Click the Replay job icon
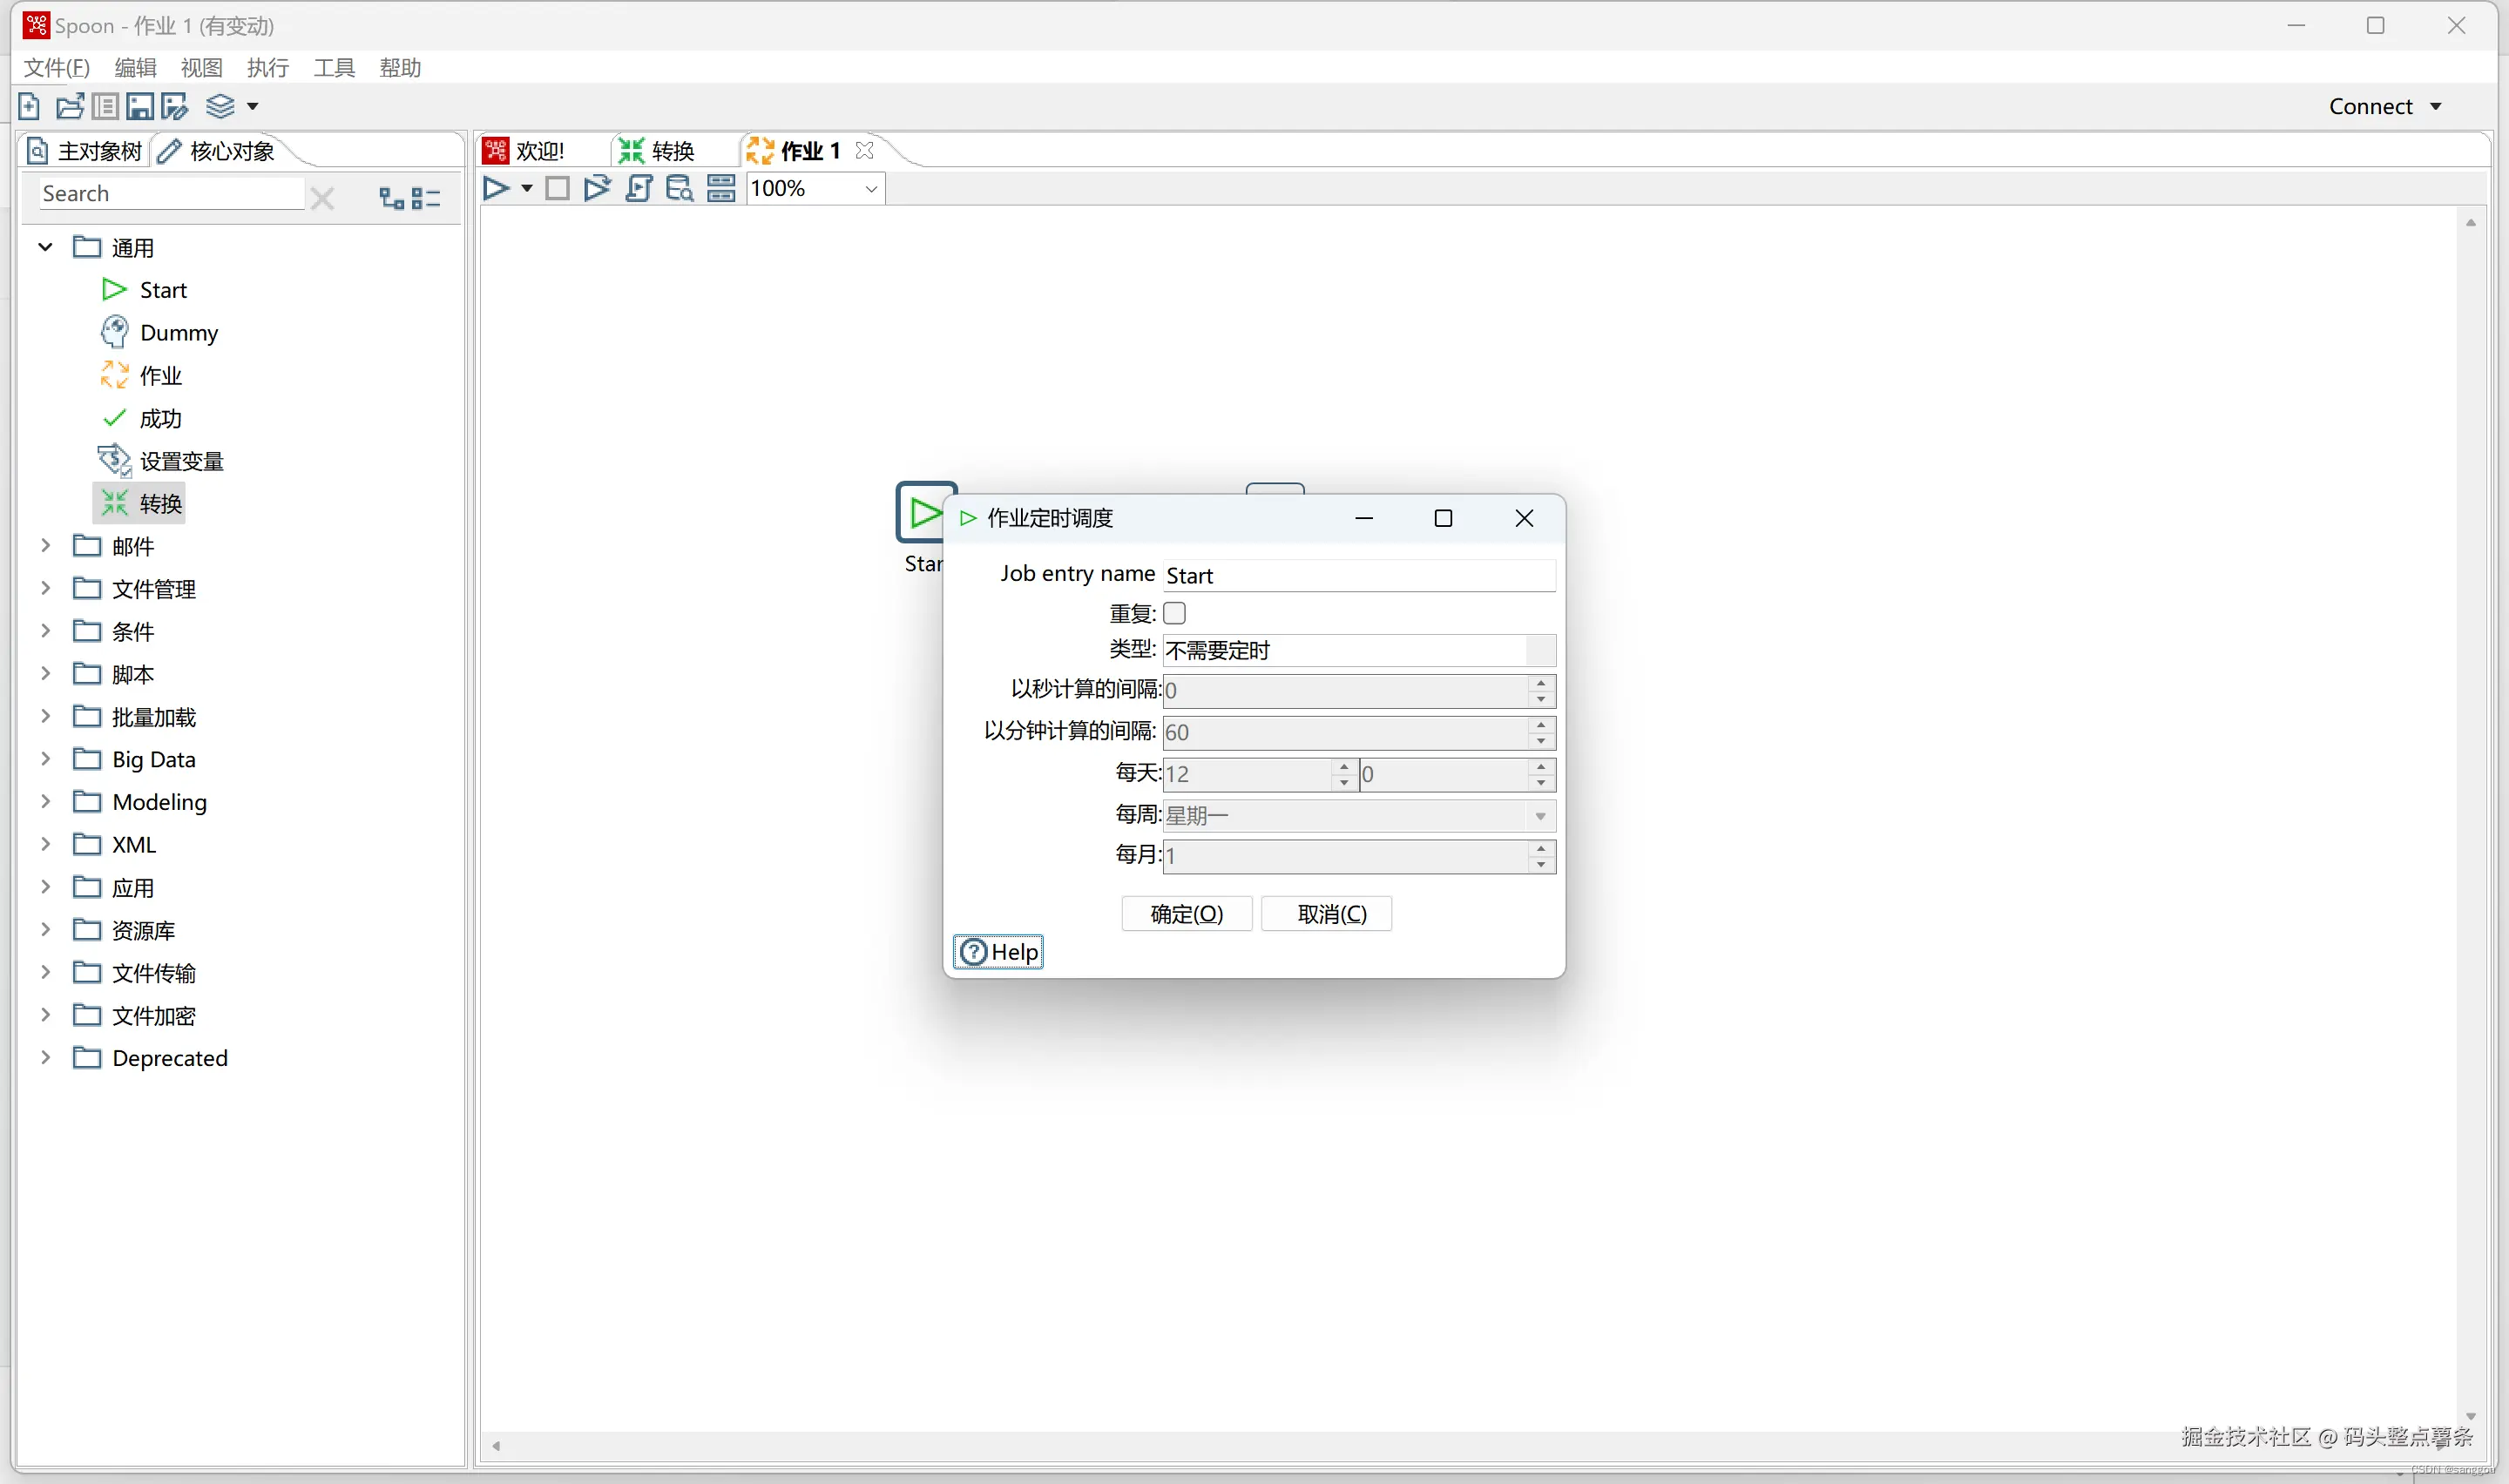The width and height of the screenshot is (2509, 1484). pos(597,188)
